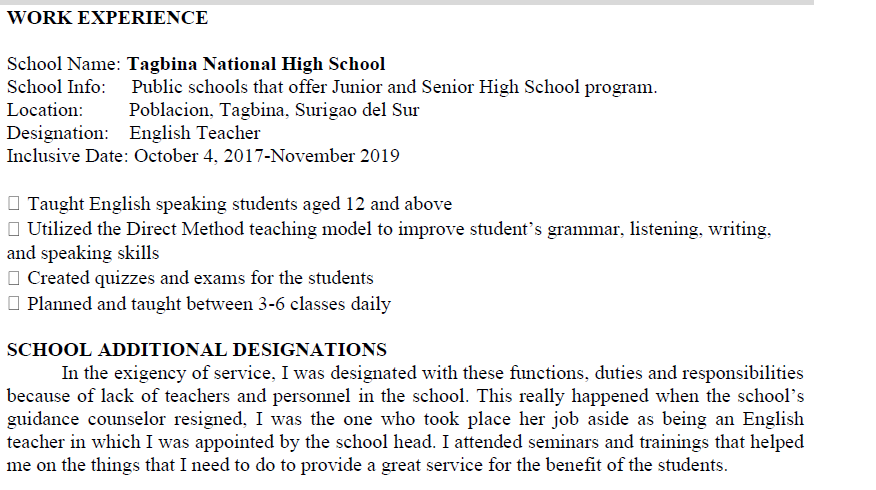Click the Inclusive Date label
This screenshot has height=490, width=876.
click(x=68, y=156)
